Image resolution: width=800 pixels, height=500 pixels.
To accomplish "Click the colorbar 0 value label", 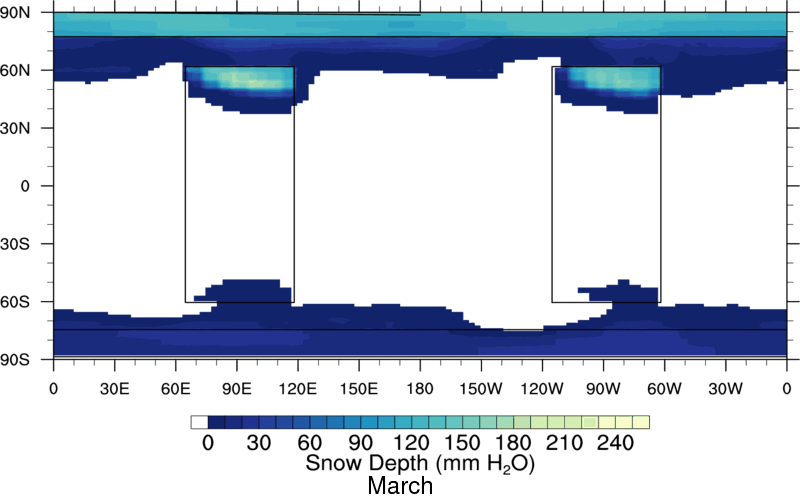I will [208, 442].
